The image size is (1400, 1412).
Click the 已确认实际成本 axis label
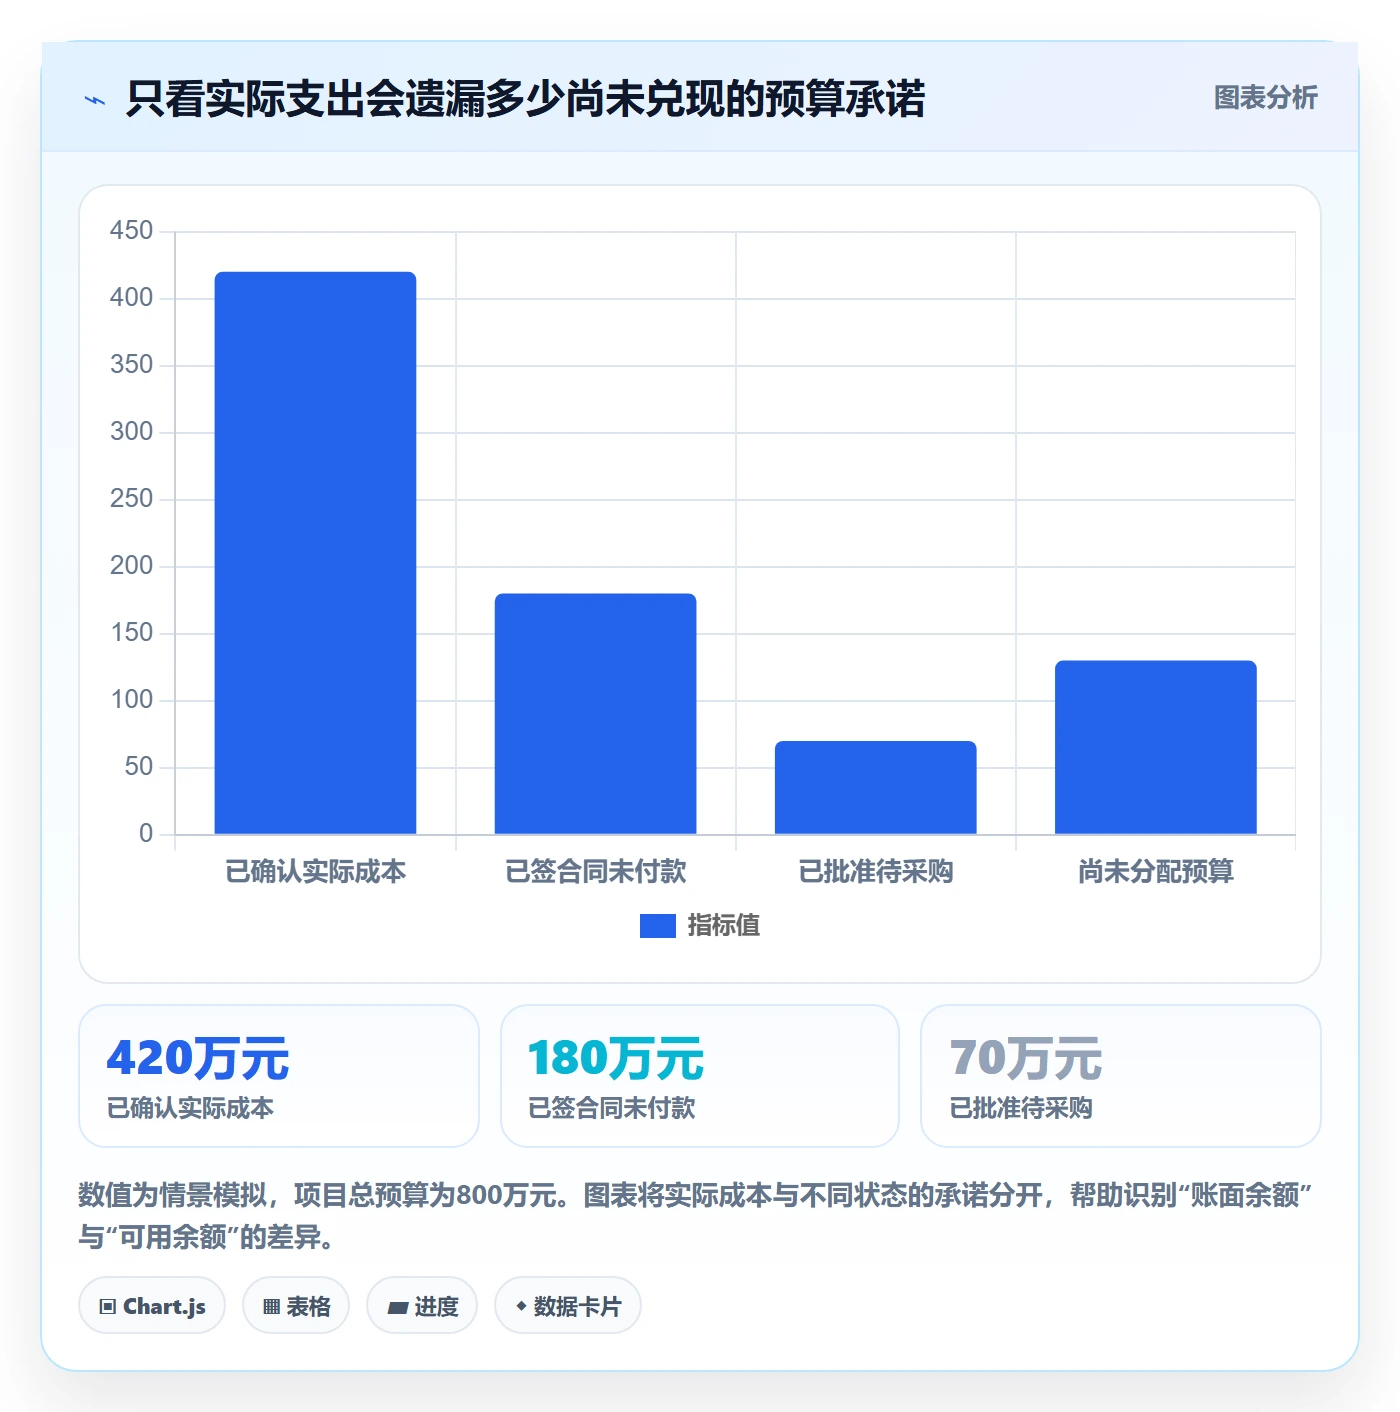[315, 871]
